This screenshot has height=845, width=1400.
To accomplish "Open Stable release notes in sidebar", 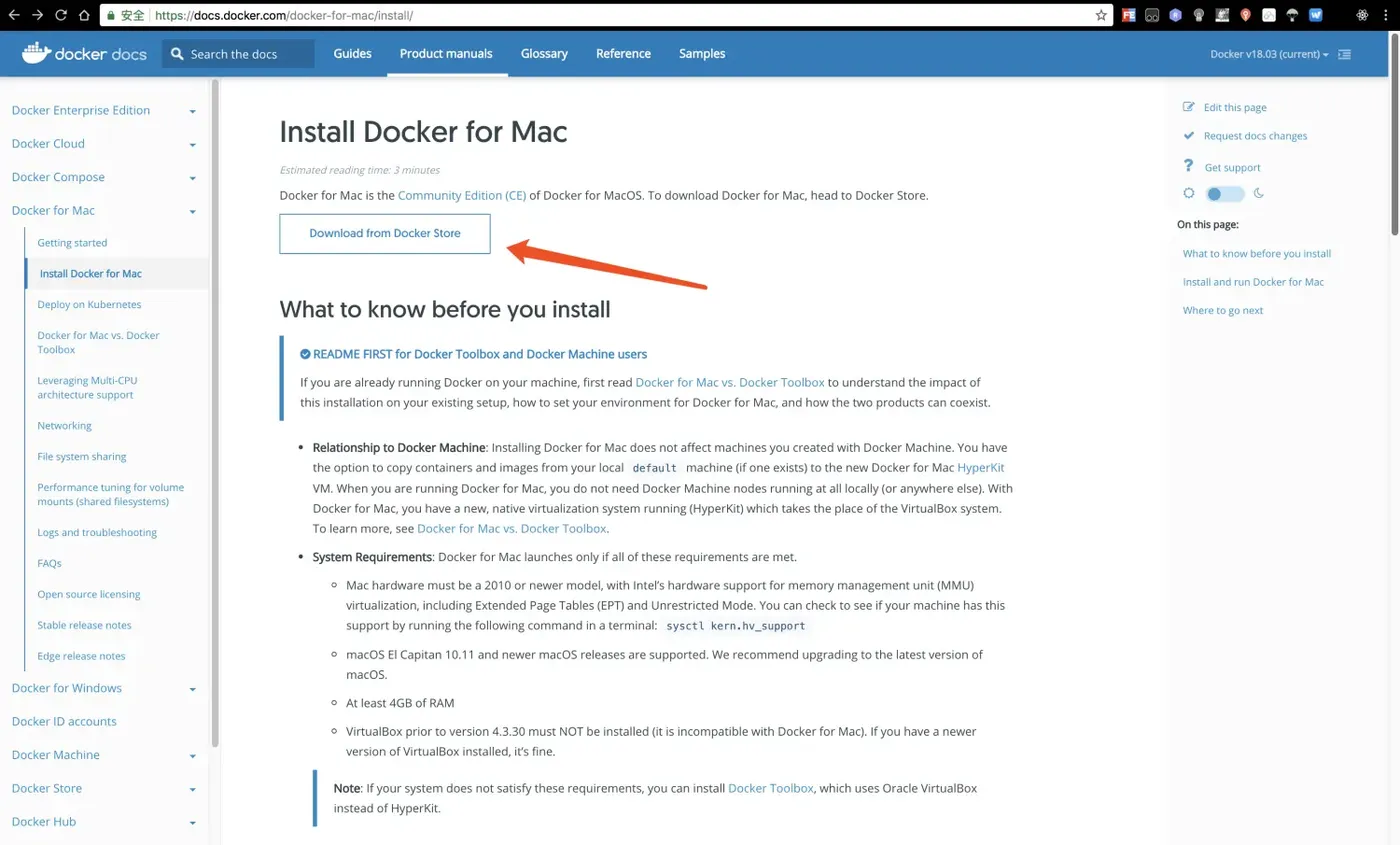I will coord(84,625).
